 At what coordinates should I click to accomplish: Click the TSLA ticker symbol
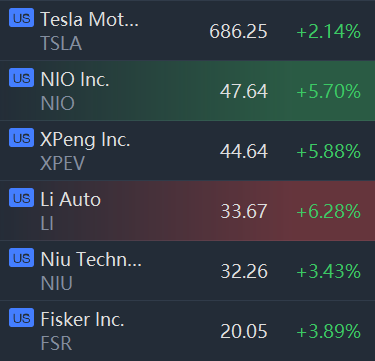tap(61, 44)
